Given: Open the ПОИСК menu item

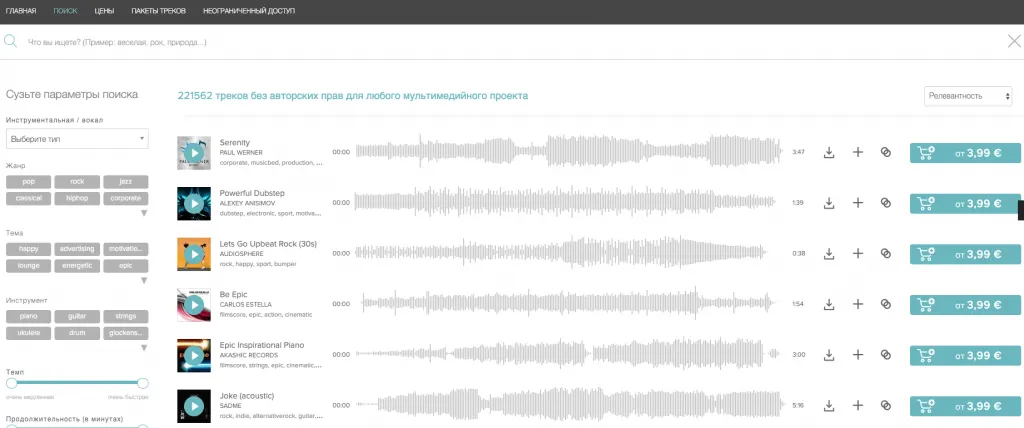Looking at the screenshot, I should coord(65,11).
